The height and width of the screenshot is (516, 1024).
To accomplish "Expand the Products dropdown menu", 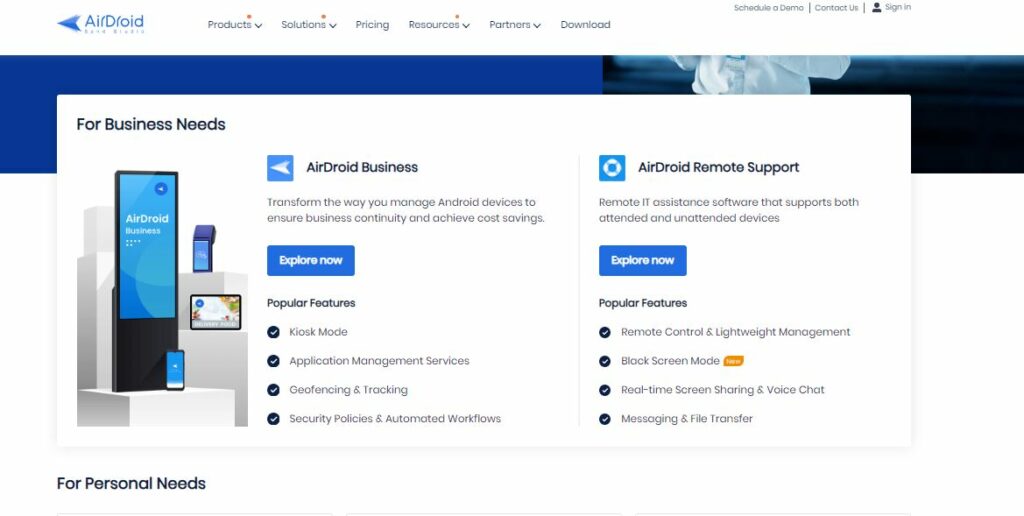I will [234, 25].
